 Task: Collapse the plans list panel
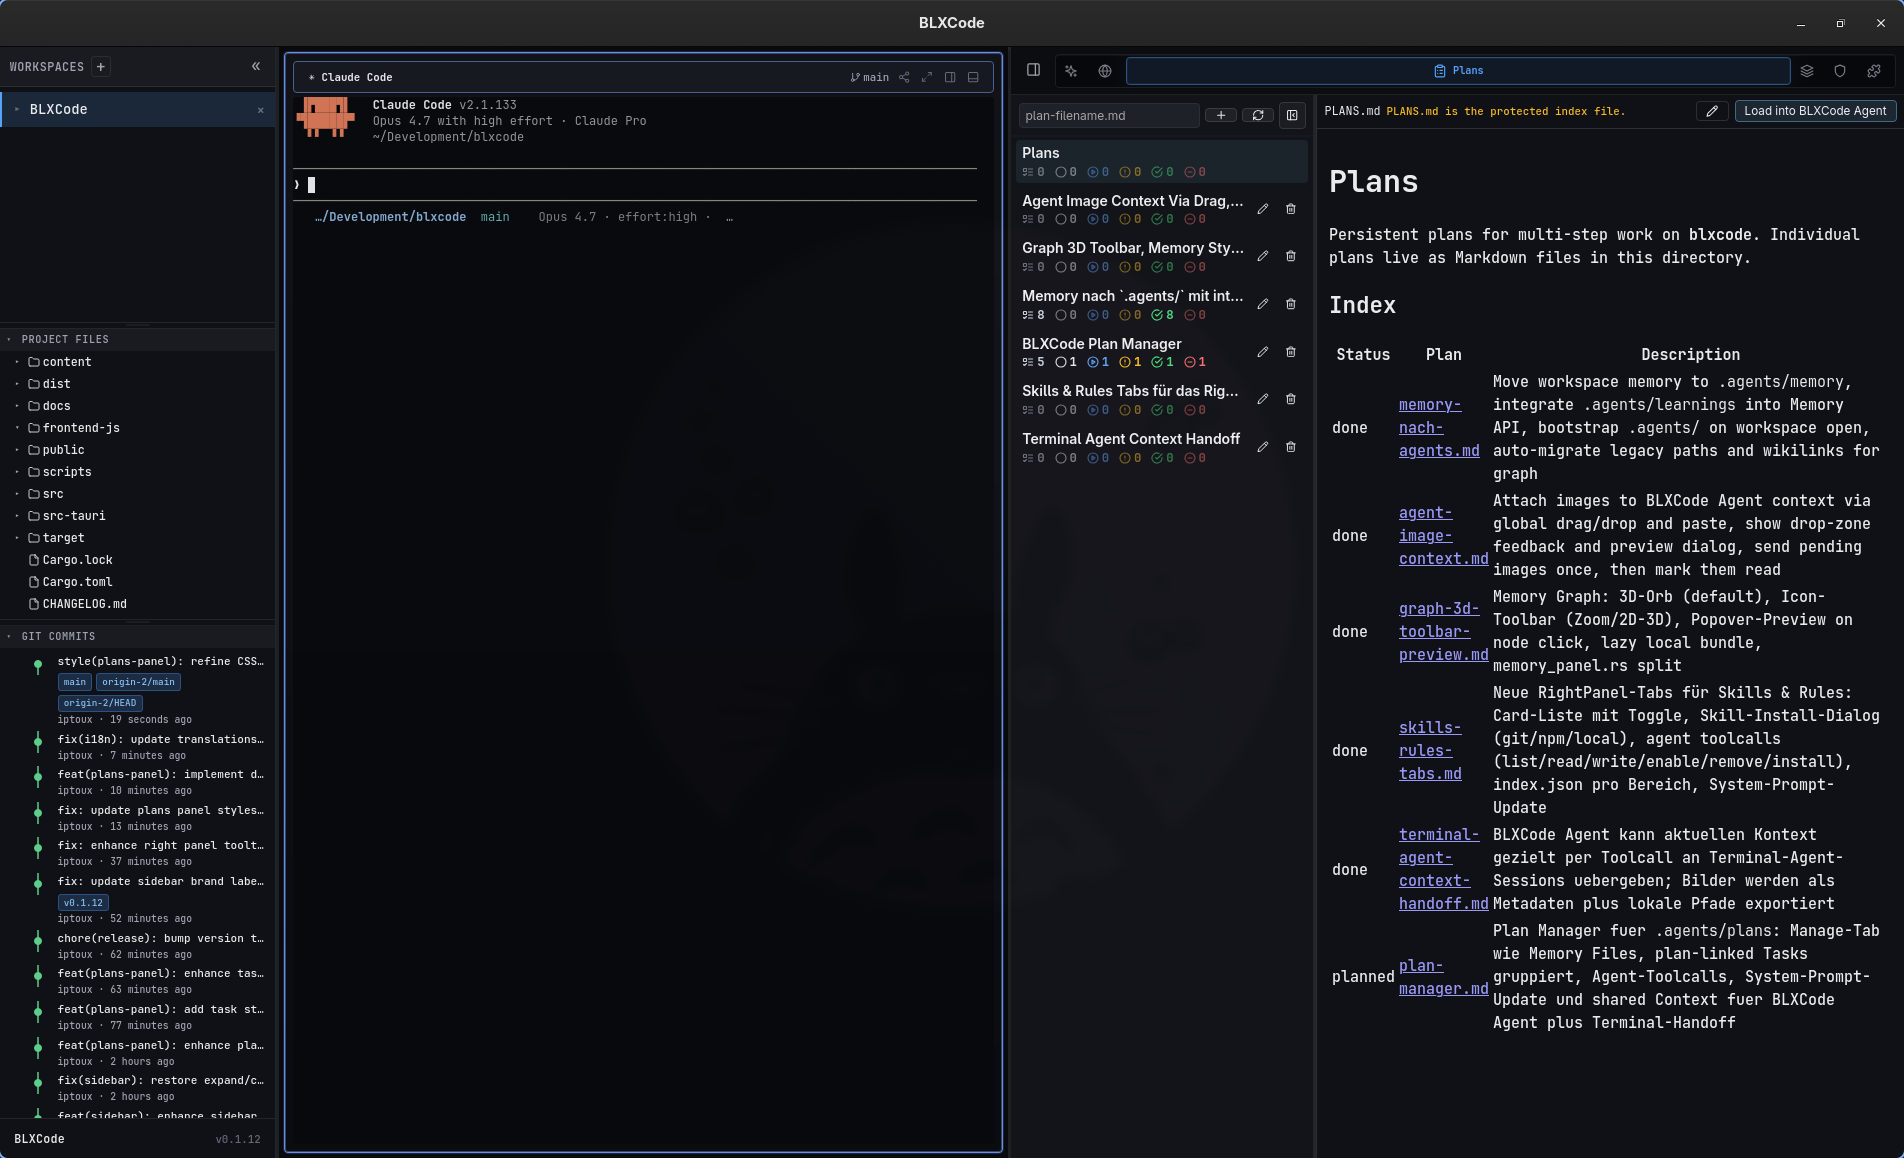pyautogui.click(x=1292, y=115)
